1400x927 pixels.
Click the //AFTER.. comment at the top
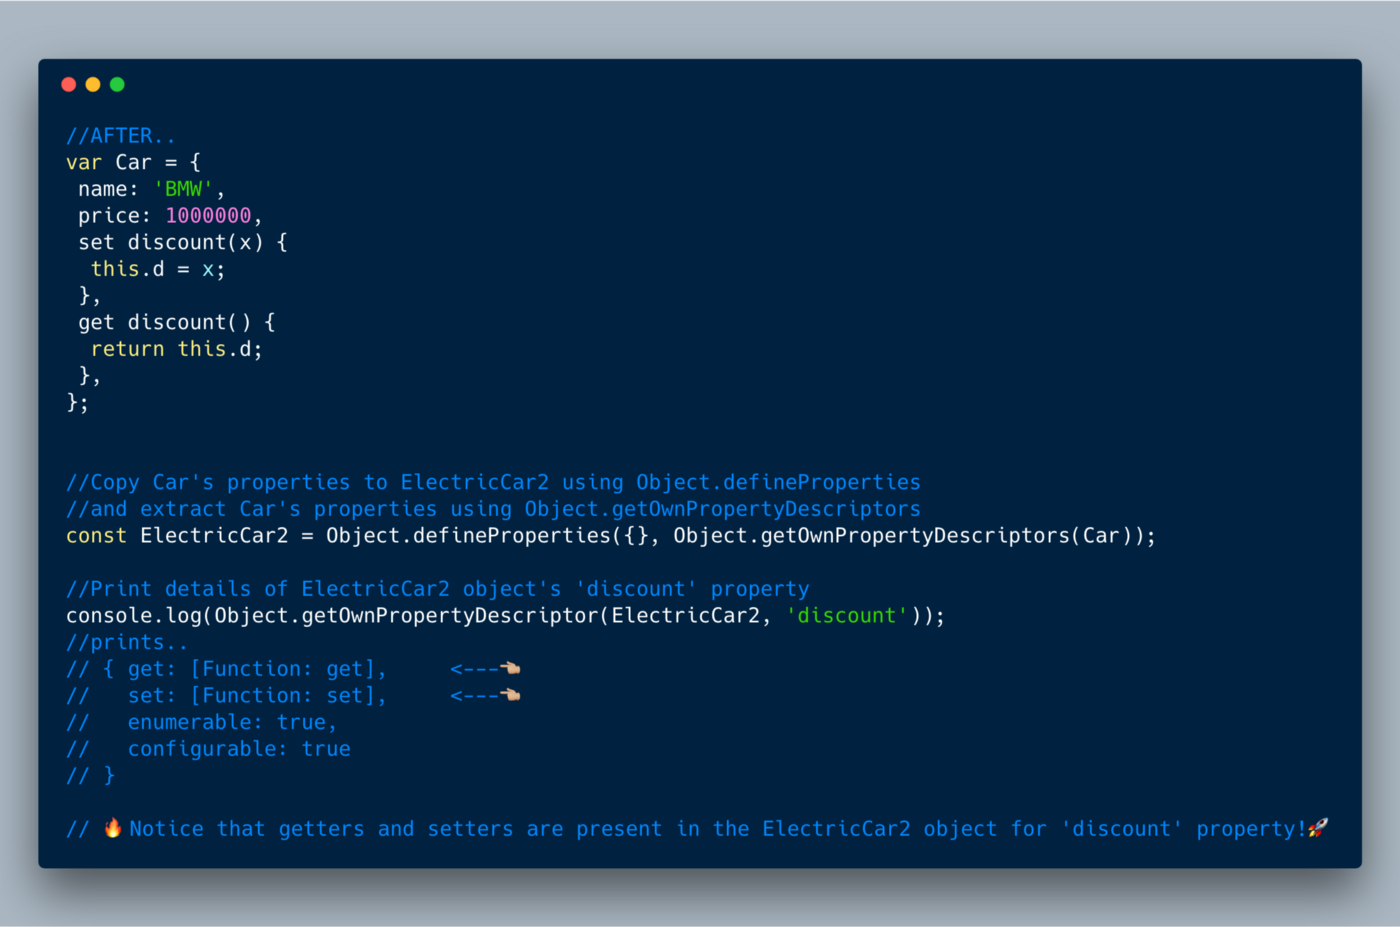coord(120,136)
